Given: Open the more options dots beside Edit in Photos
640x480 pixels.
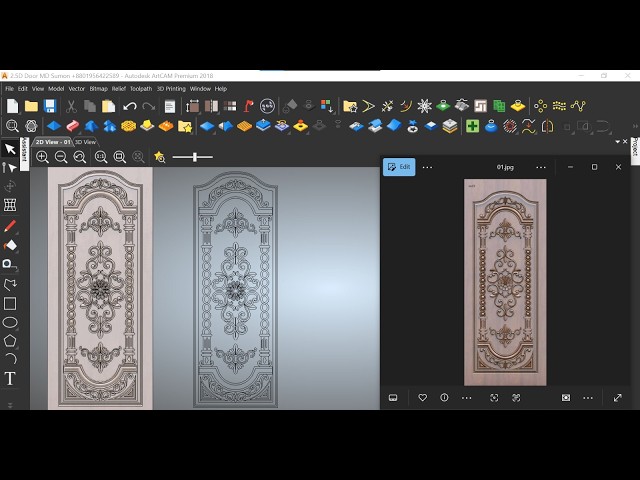Looking at the screenshot, I should tap(427, 167).
